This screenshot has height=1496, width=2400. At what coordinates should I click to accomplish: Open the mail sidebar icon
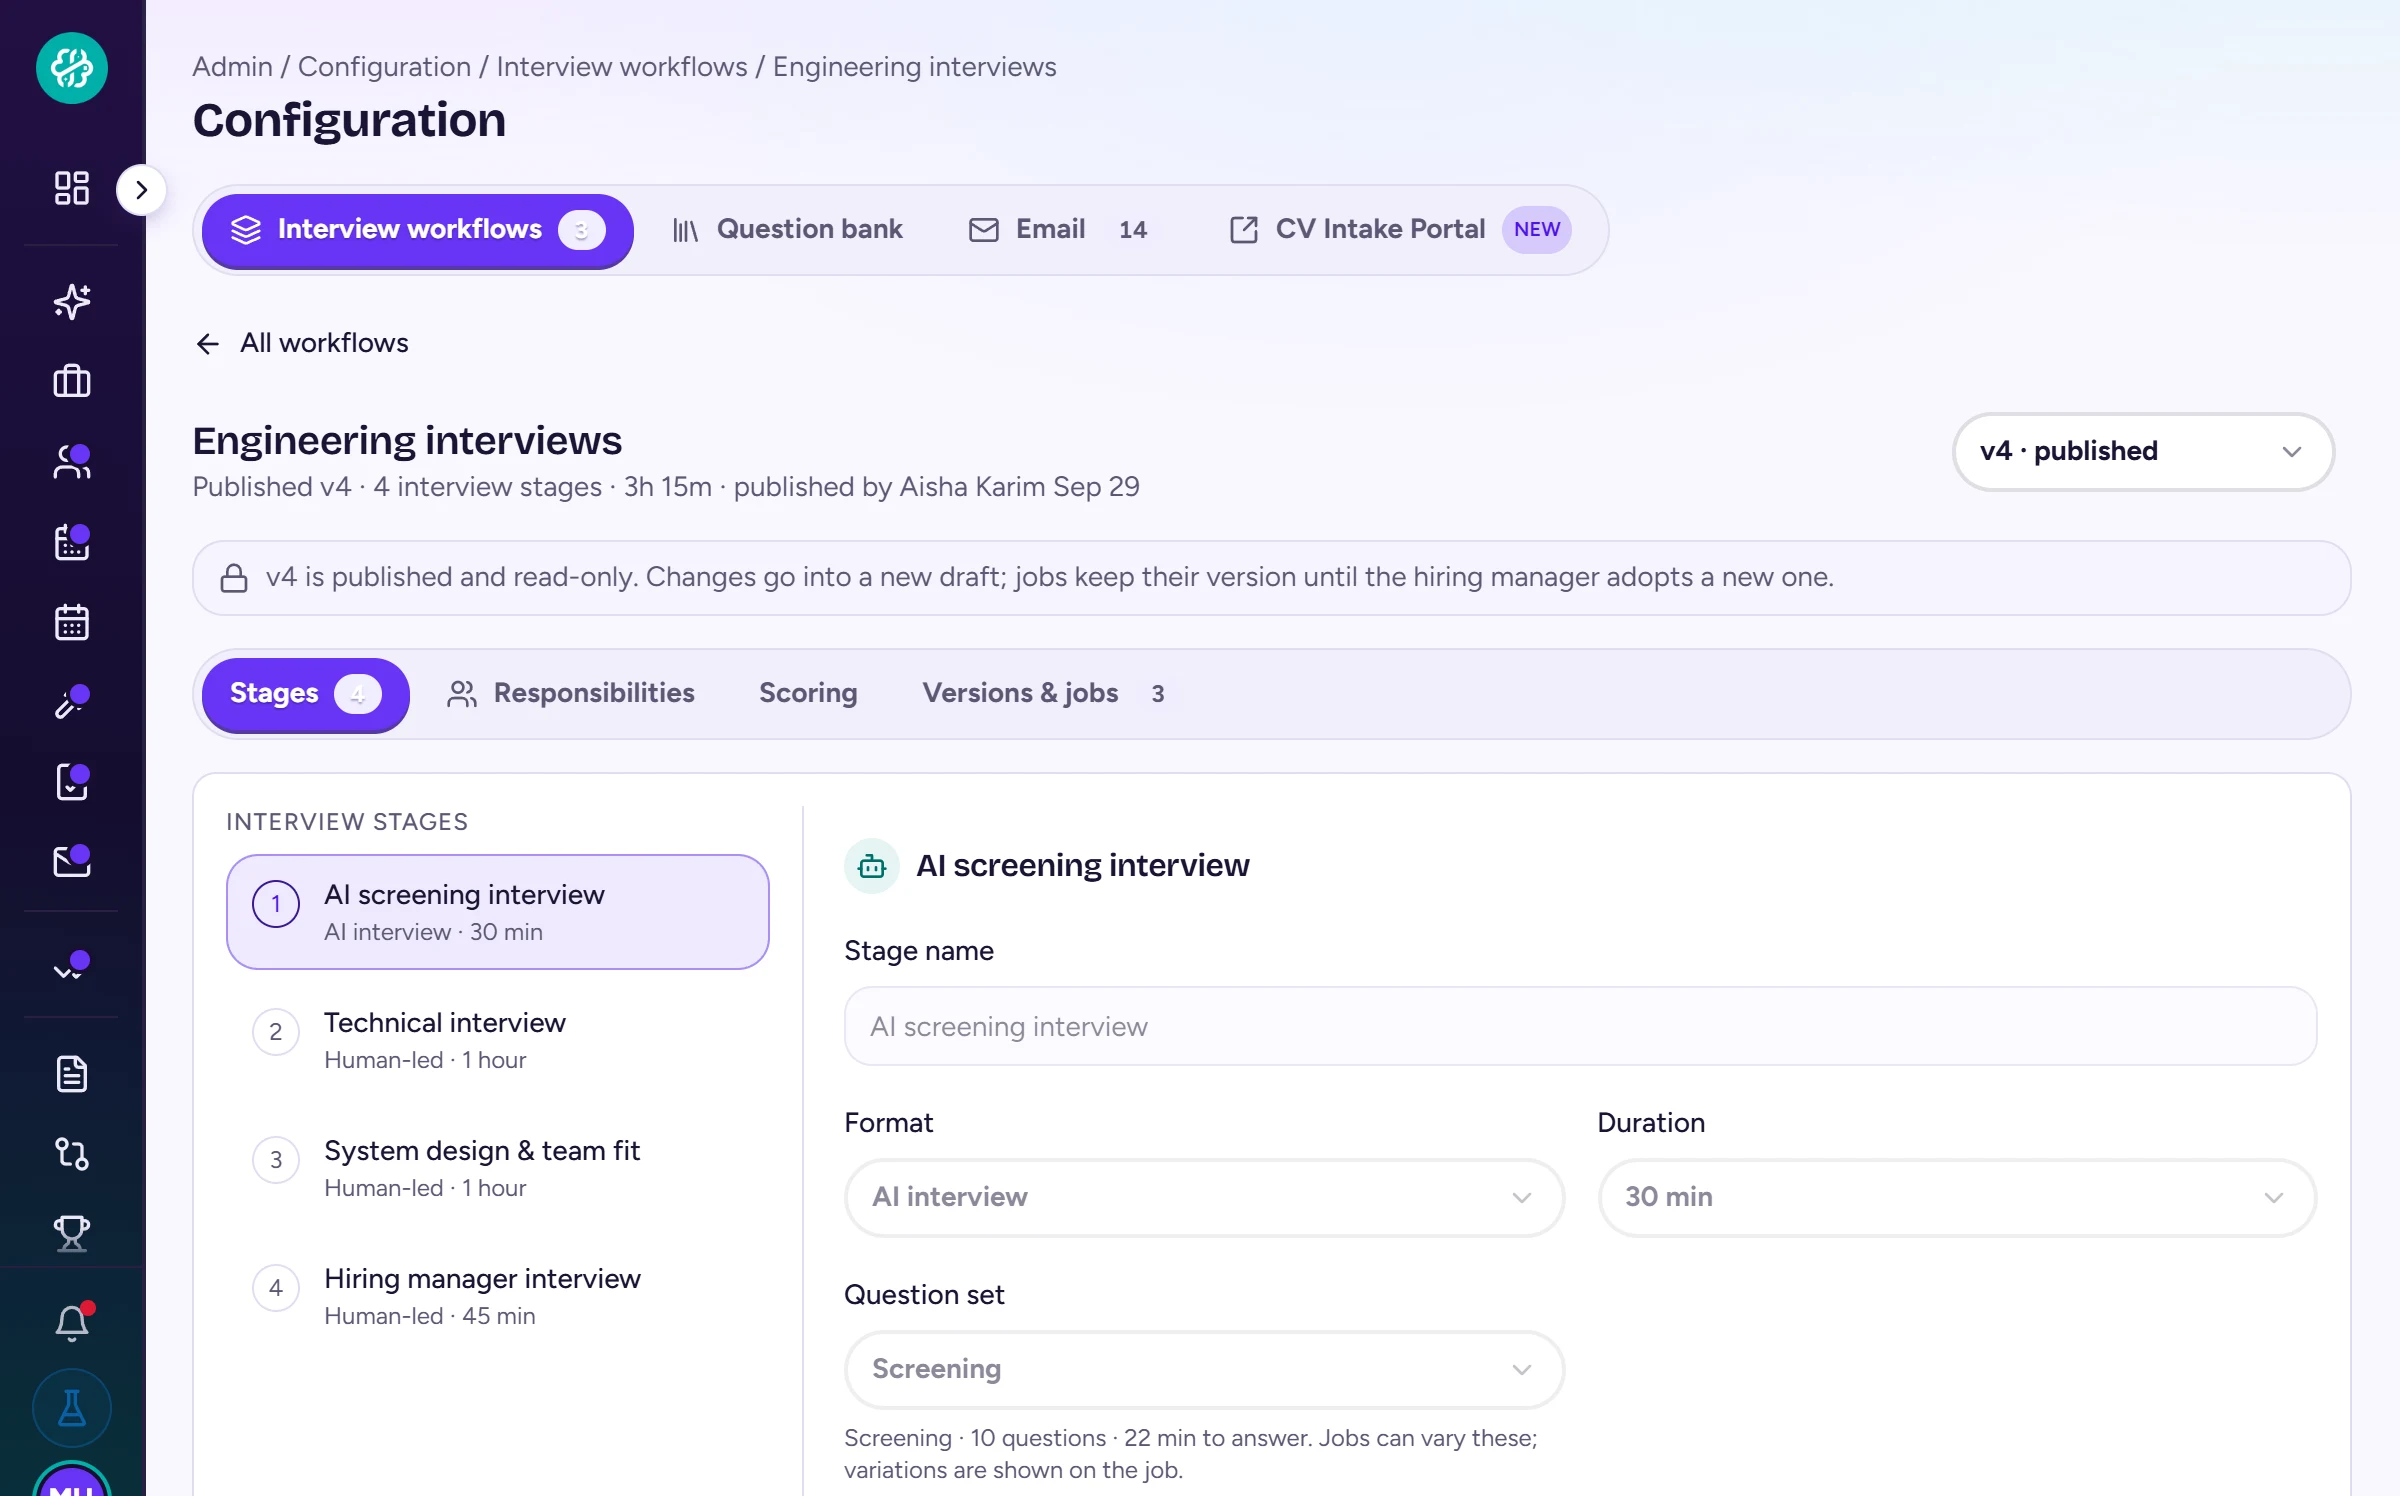72,861
